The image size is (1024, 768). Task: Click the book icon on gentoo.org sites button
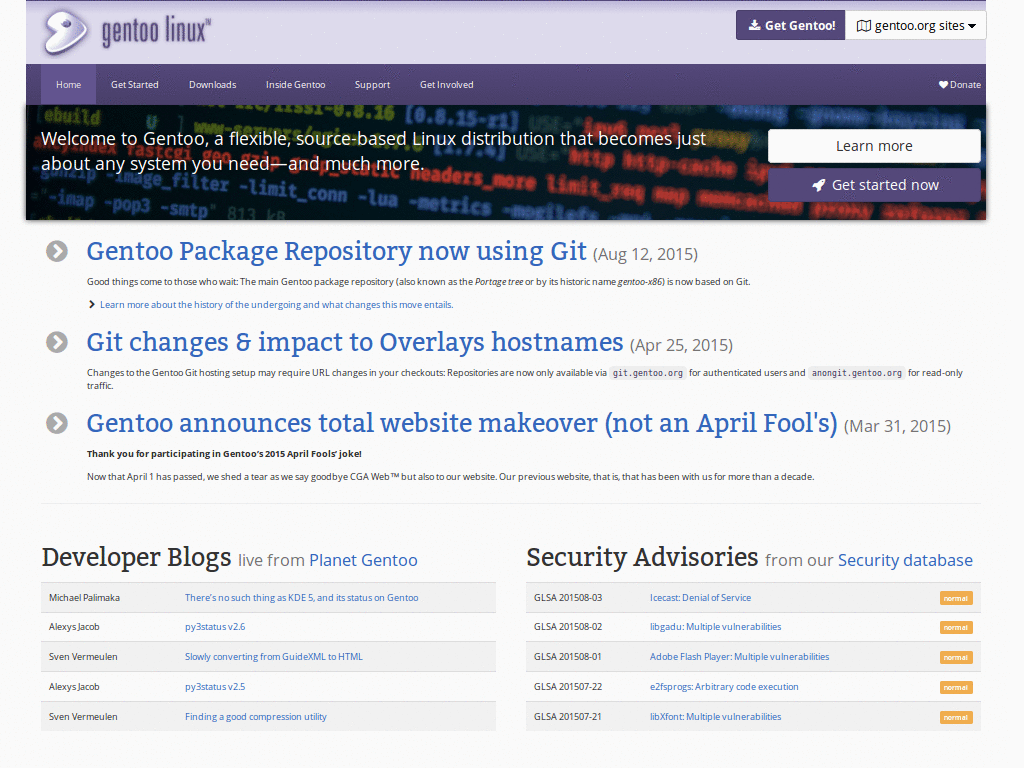pos(866,24)
